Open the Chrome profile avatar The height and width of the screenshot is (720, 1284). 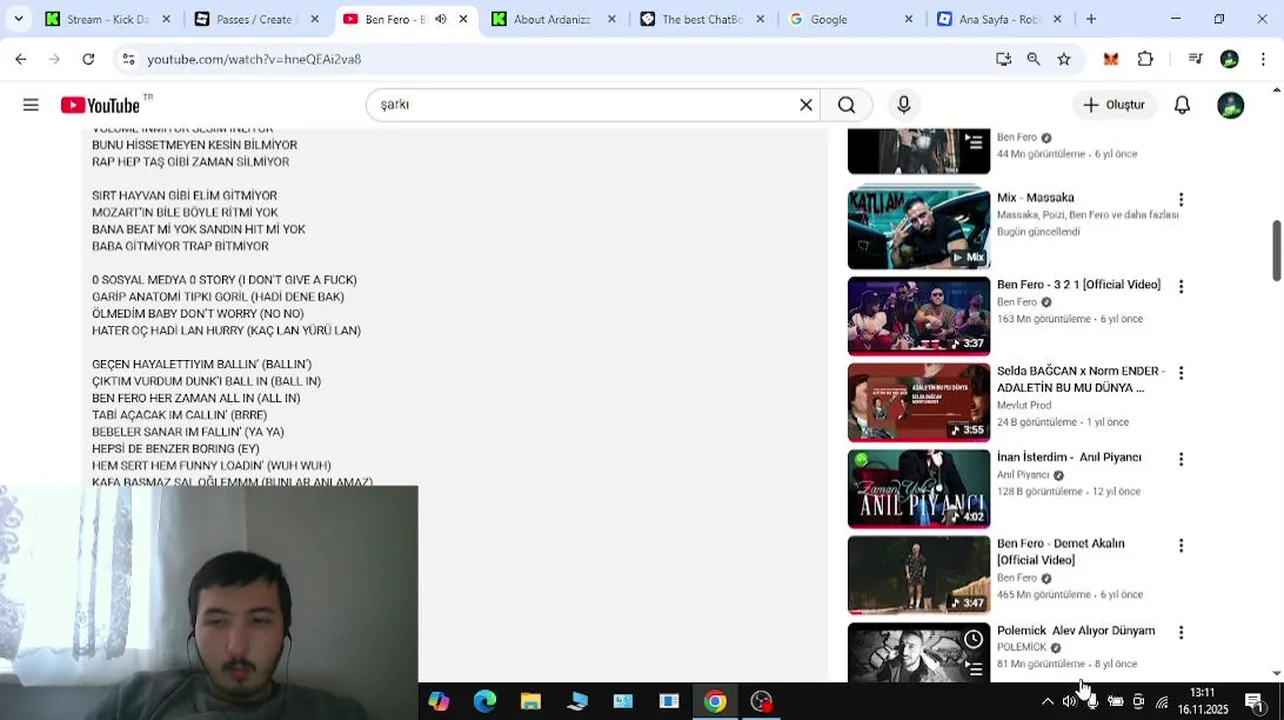pos(1229,59)
